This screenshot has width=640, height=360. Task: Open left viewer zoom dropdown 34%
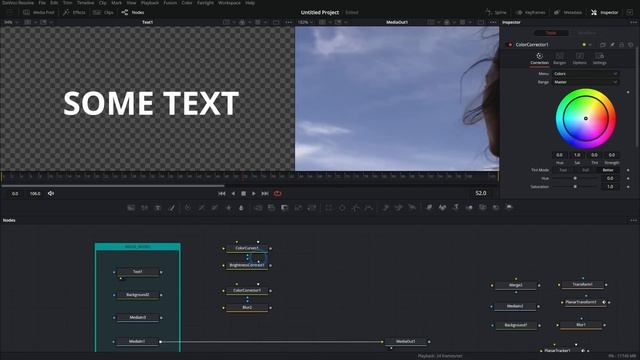(11, 22)
